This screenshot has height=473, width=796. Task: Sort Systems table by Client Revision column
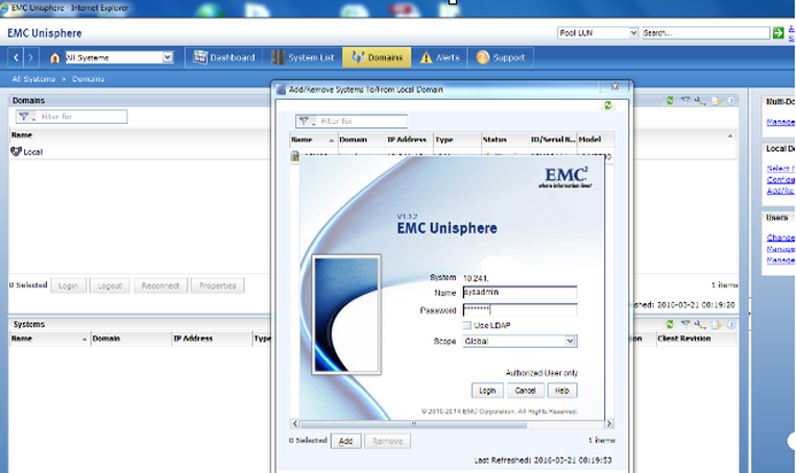(x=695, y=339)
